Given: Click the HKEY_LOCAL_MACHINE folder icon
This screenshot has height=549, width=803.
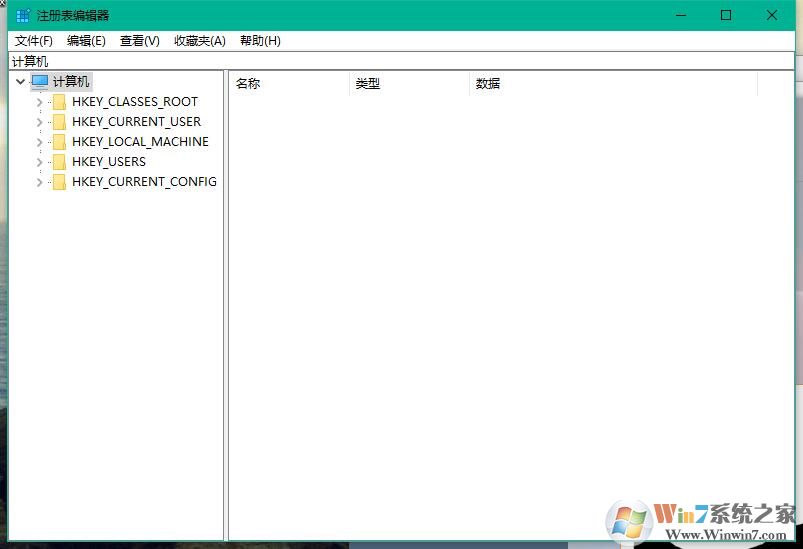Looking at the screenshot, I should [59, 142].
